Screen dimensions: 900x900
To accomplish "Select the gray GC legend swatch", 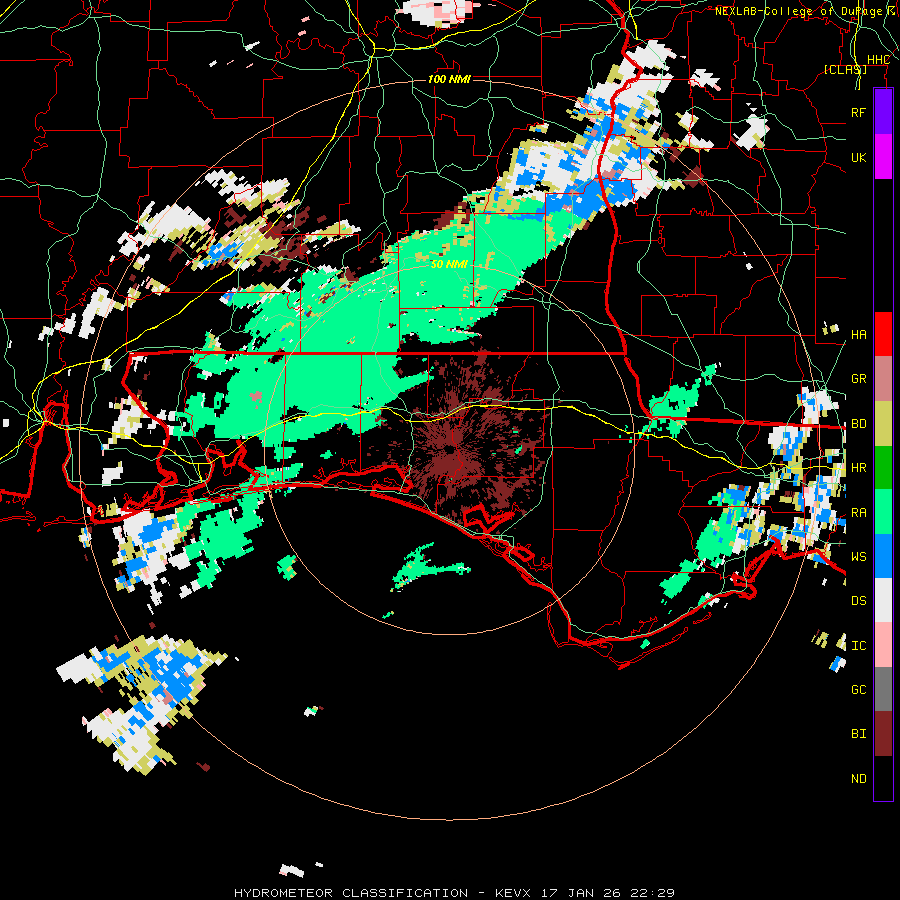I will pos(883,689).
